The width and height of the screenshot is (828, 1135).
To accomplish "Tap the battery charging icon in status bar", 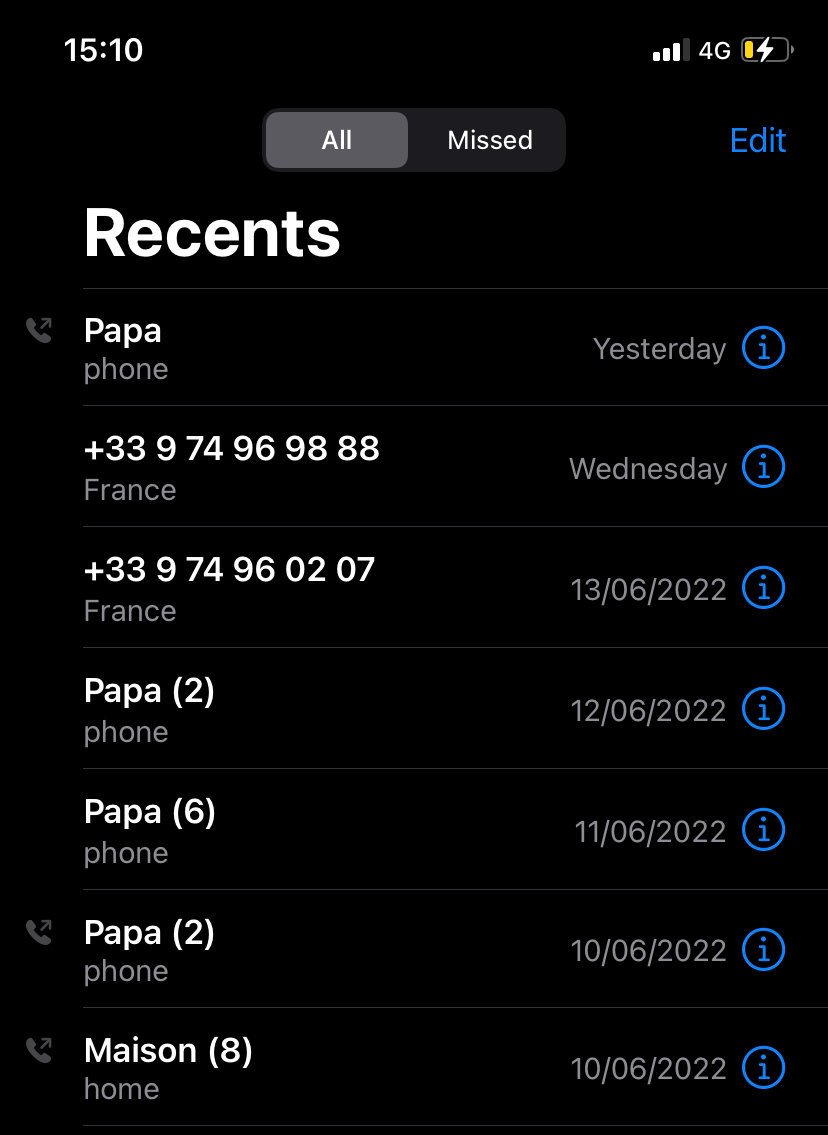I will click(766, 50).
